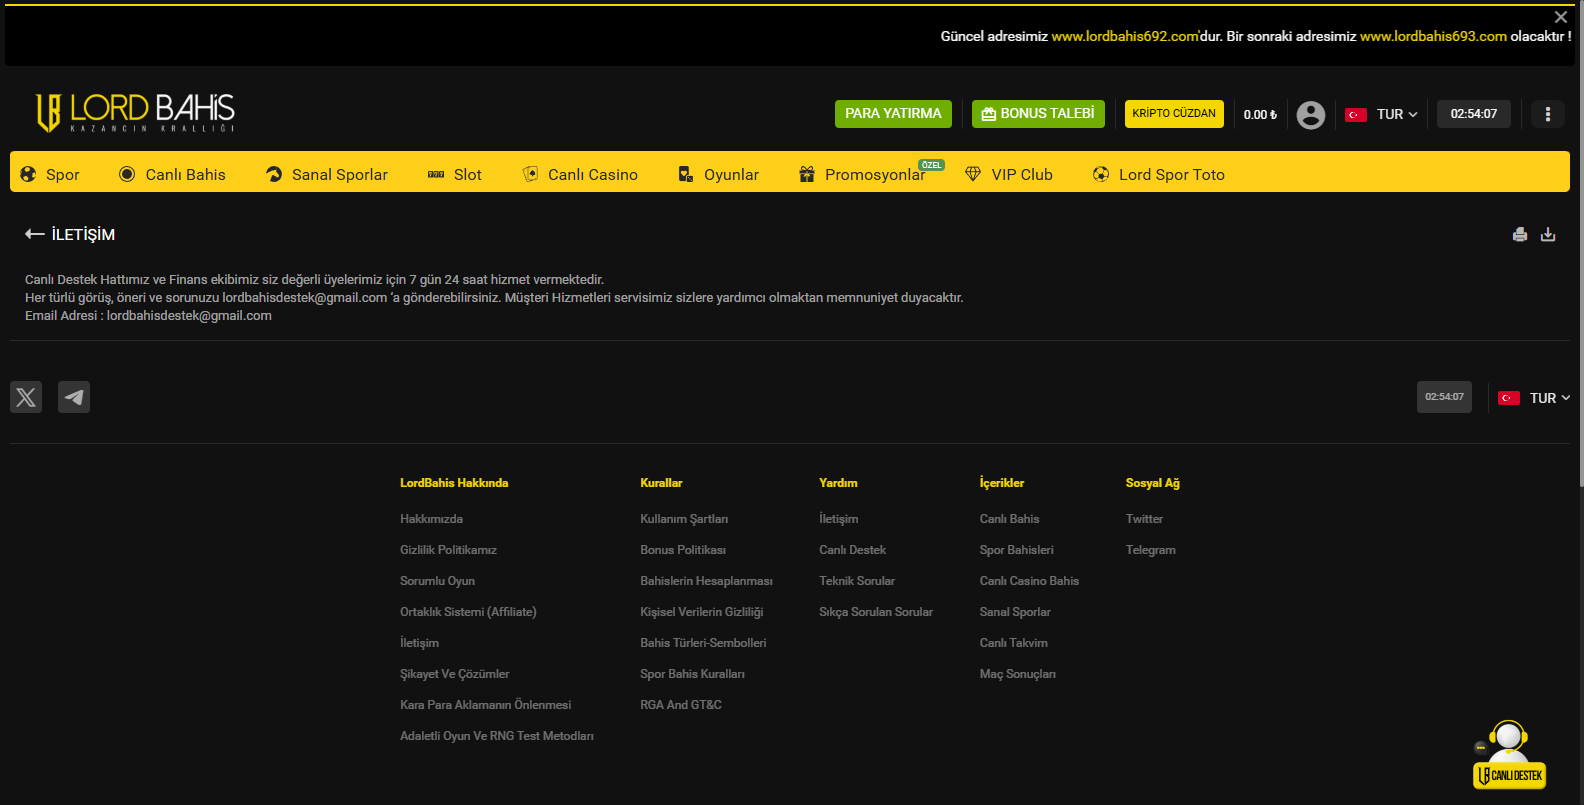Screen dimensions: 1584x805
Task: Open the KRİPTO CÜZDAN button
Action: [x=1174, y=114]
